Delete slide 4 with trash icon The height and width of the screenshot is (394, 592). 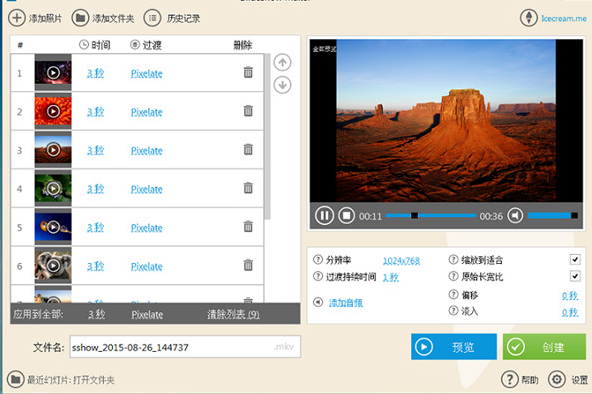click(x=248, y=188)
